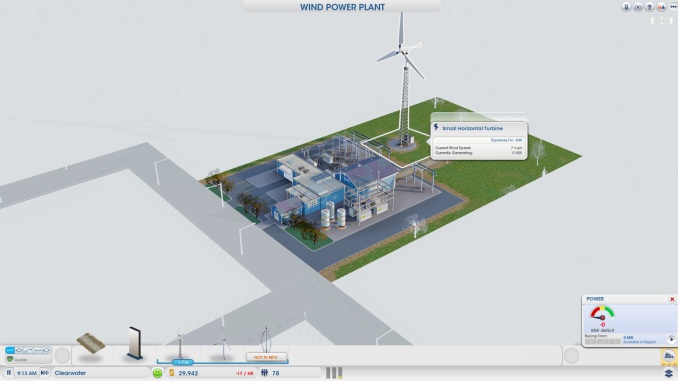The width and height of the screenshot is (678, 381).
Task: Expand the regional power arrow button
Action: pos(671,339)
